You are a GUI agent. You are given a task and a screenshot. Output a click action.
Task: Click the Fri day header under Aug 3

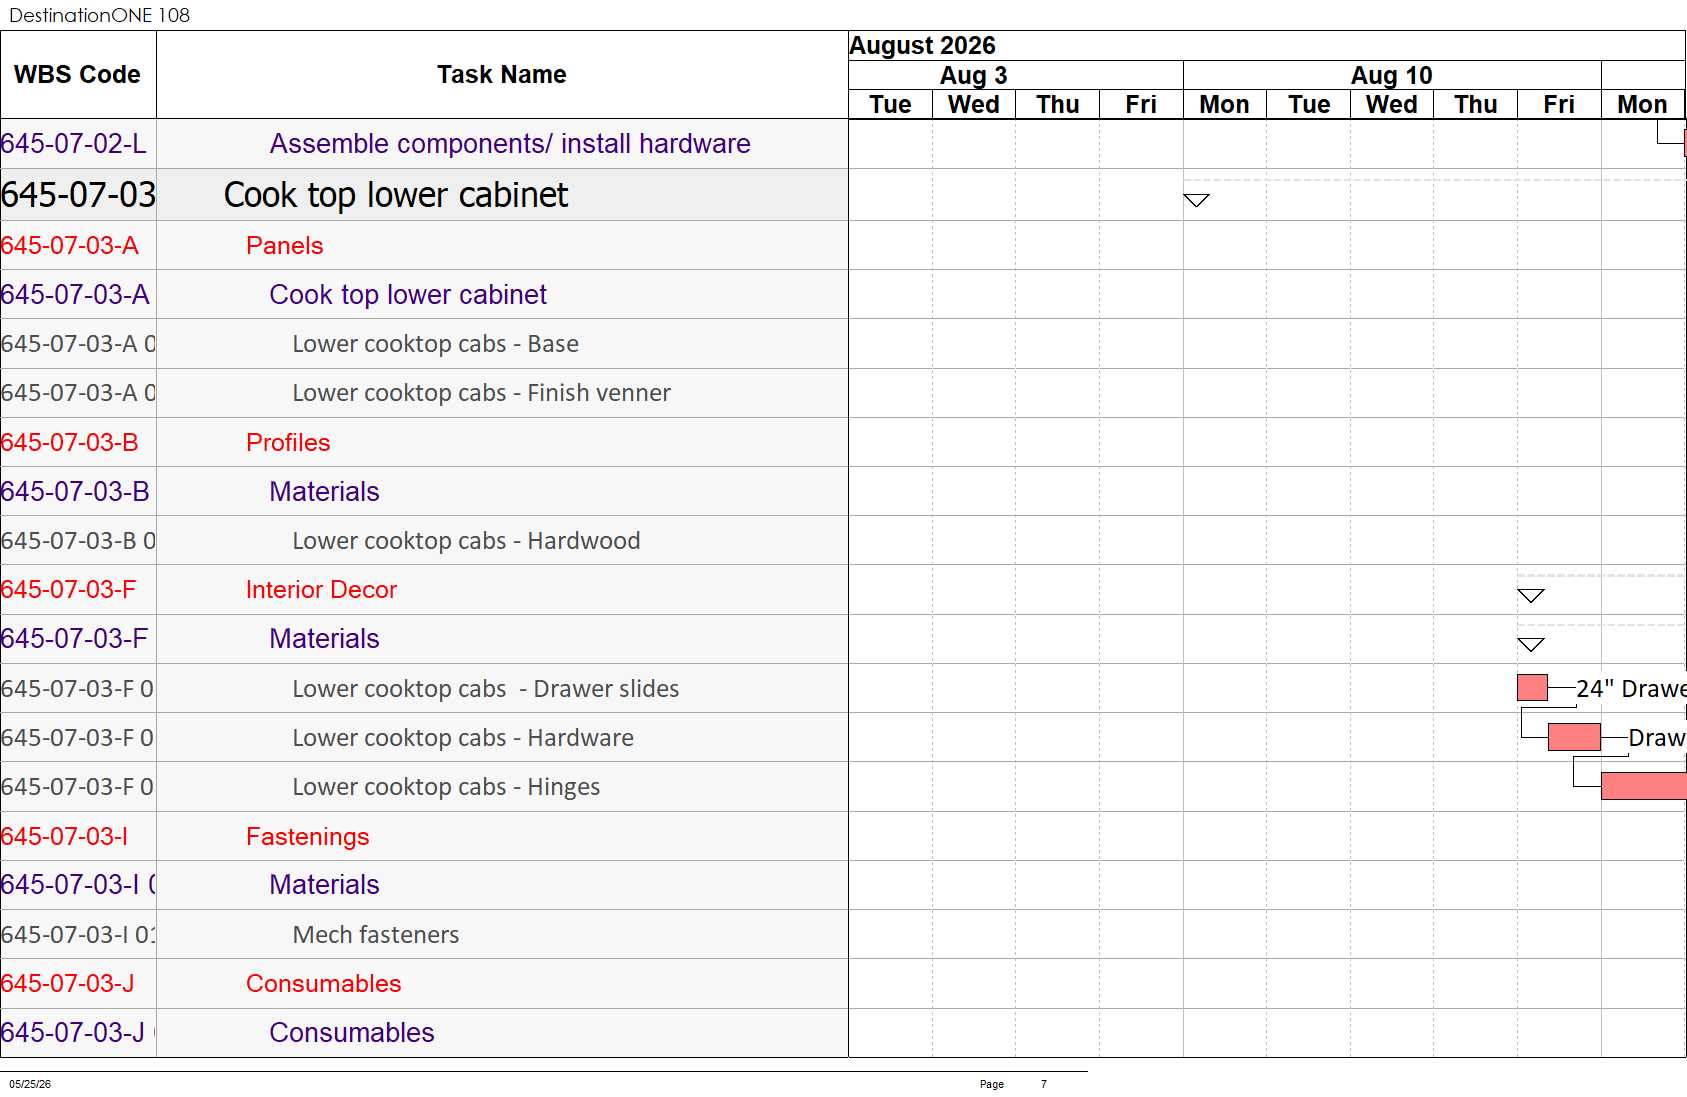pos(1141,105)
